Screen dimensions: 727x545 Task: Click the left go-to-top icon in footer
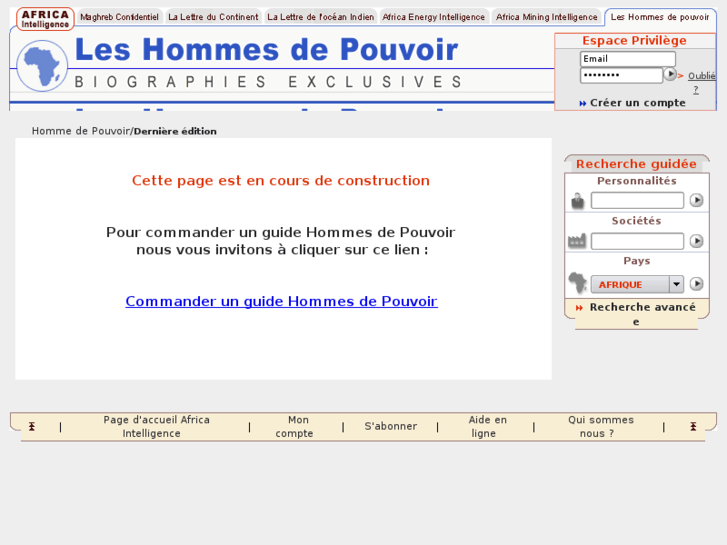(32, 426)
